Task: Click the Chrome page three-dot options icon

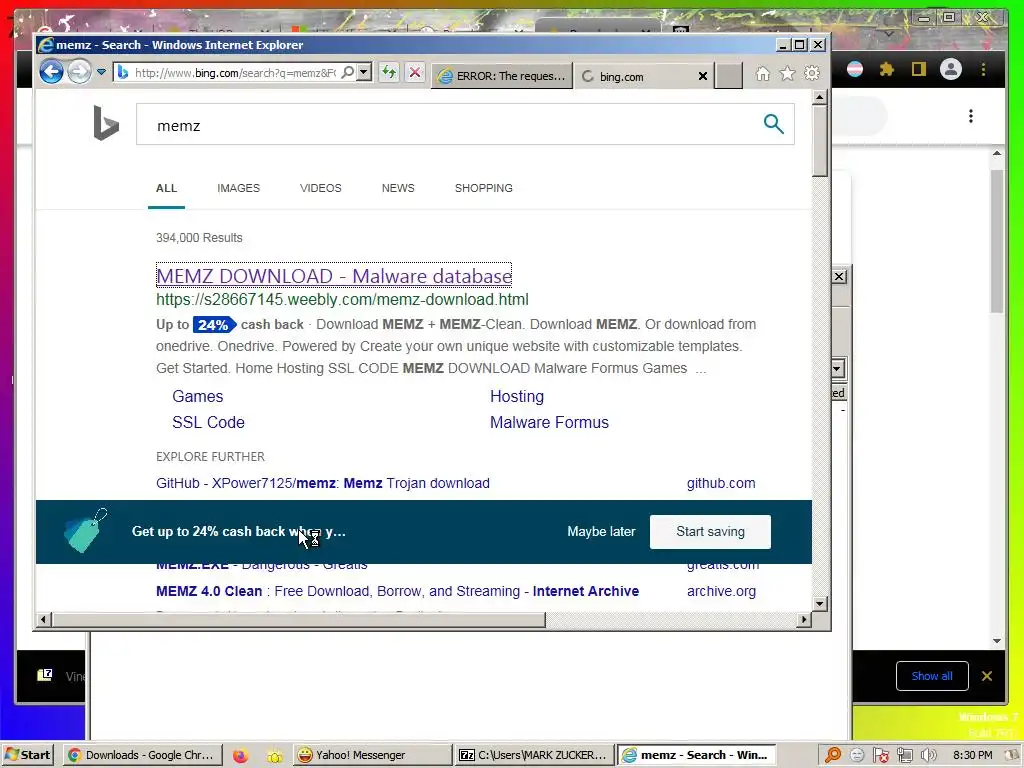Action: point(971,116)
